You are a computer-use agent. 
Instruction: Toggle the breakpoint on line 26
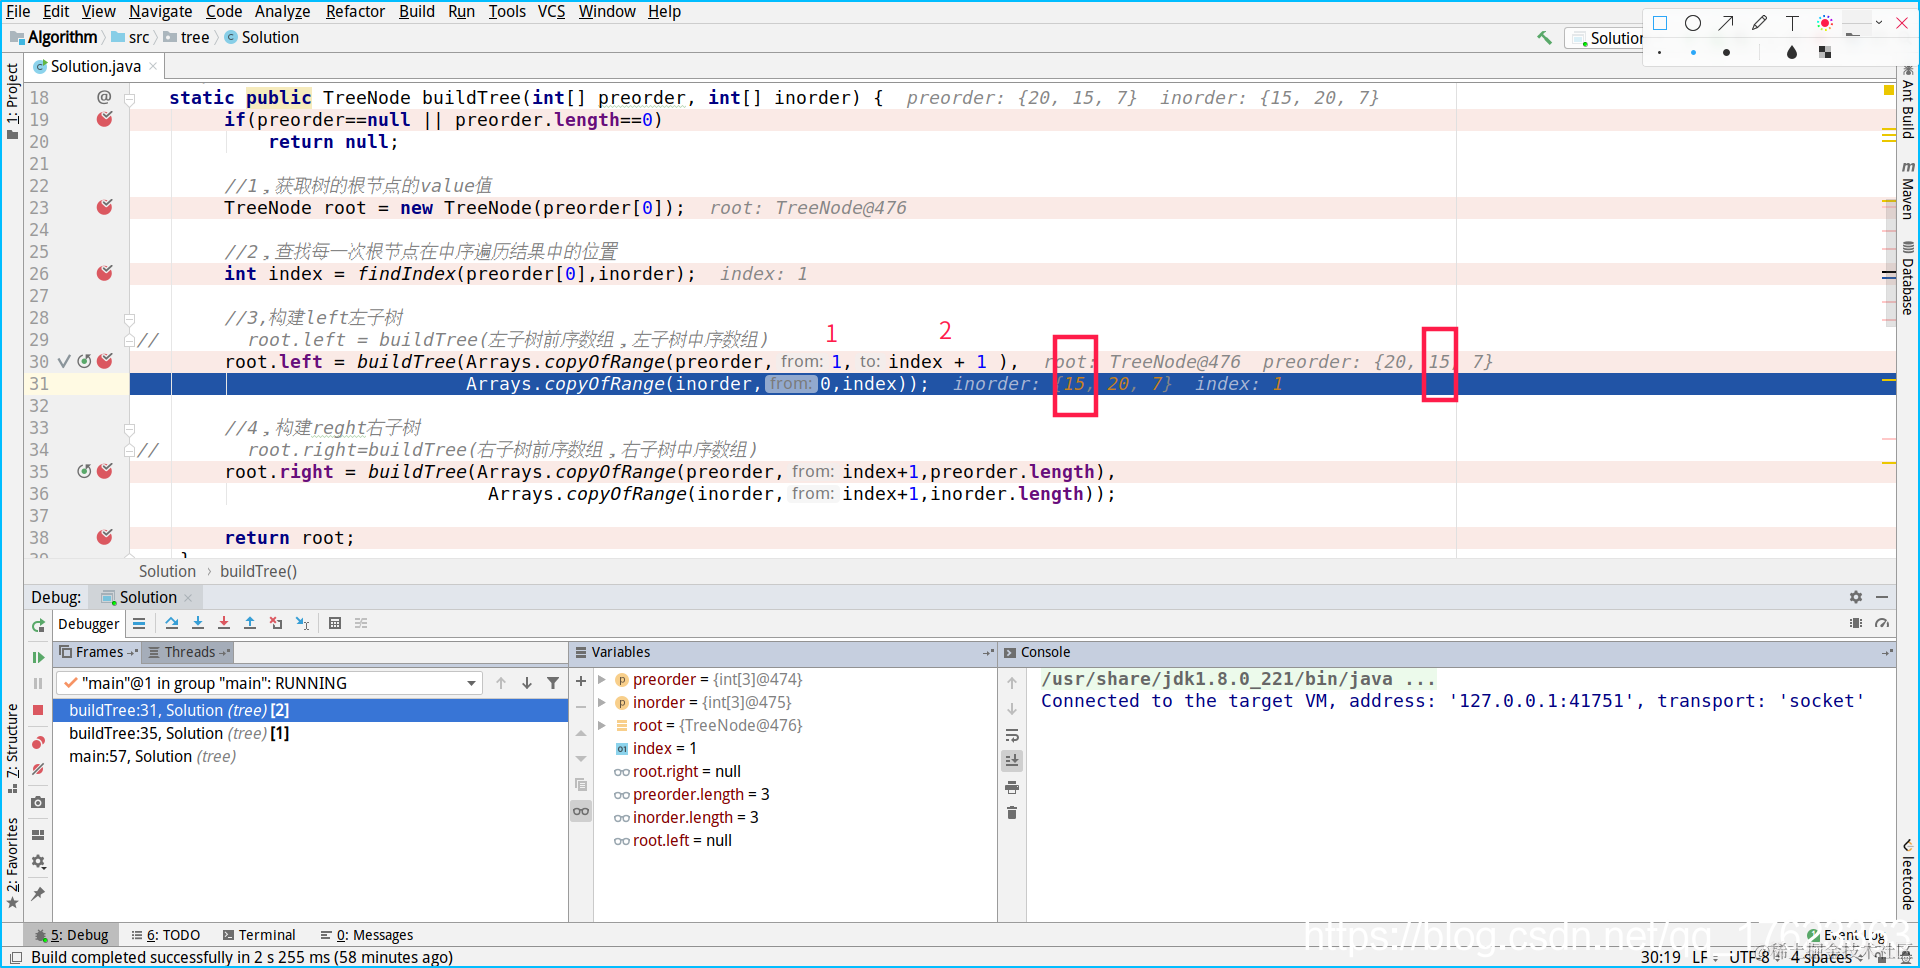pyautogui.click(x=104, y=273)
